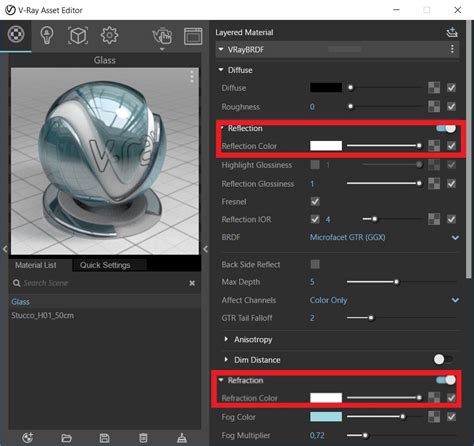Click the Reflection IOR texture map slot

click(x=434, y=219)
